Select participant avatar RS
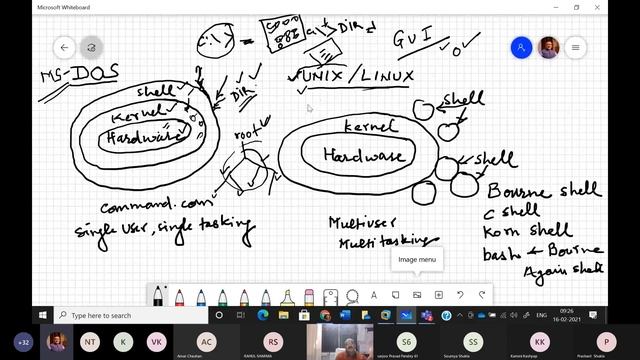Viewport: 640px width, 360px height. point(273,342)
